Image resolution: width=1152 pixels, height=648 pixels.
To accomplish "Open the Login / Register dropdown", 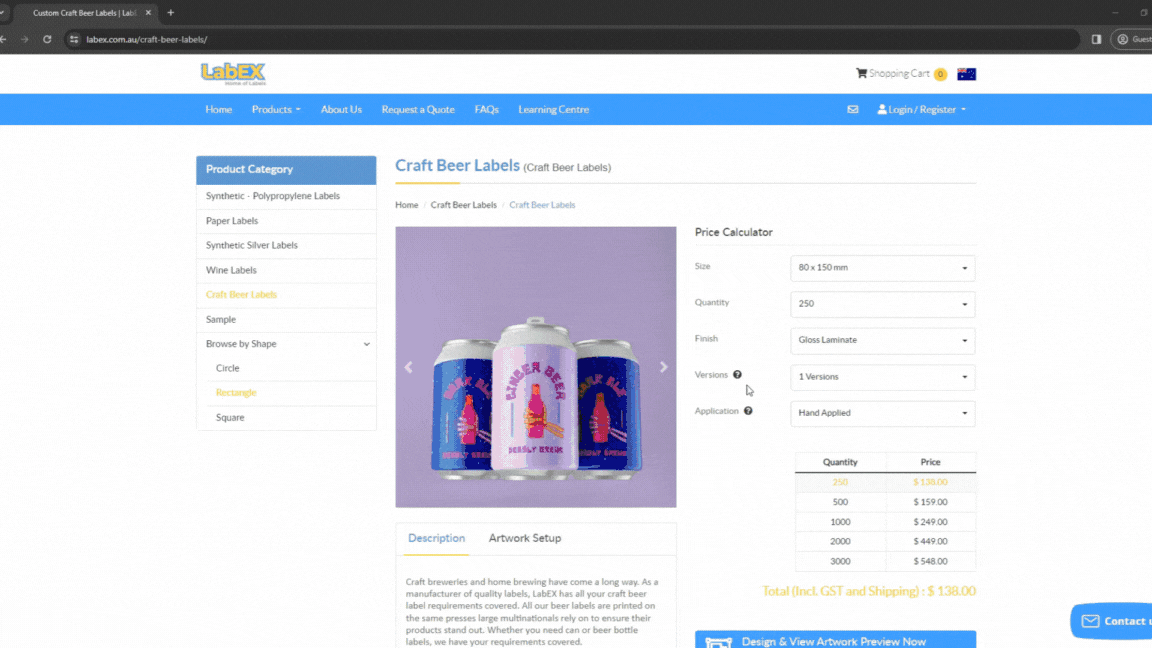I will [x=919, y=109].
